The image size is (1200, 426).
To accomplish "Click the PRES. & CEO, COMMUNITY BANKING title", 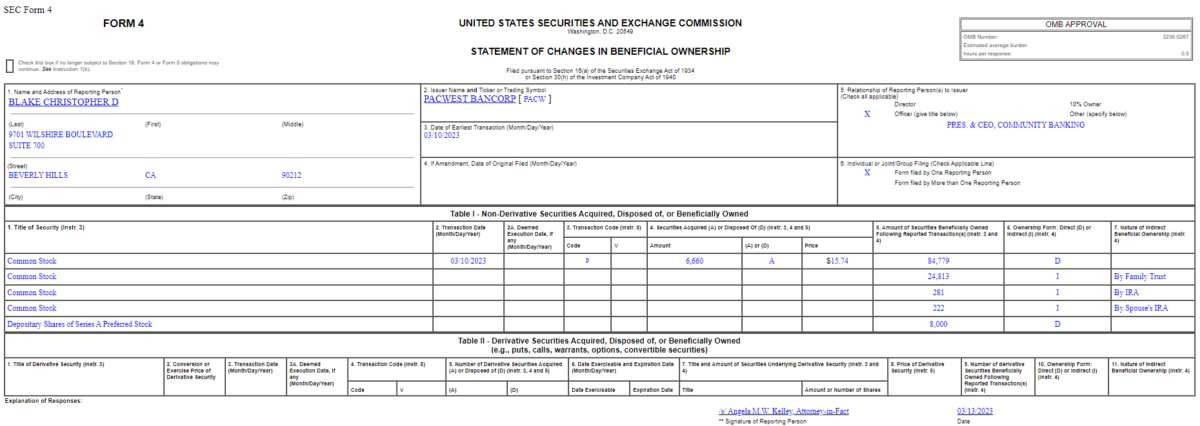I will [1015, 125].
